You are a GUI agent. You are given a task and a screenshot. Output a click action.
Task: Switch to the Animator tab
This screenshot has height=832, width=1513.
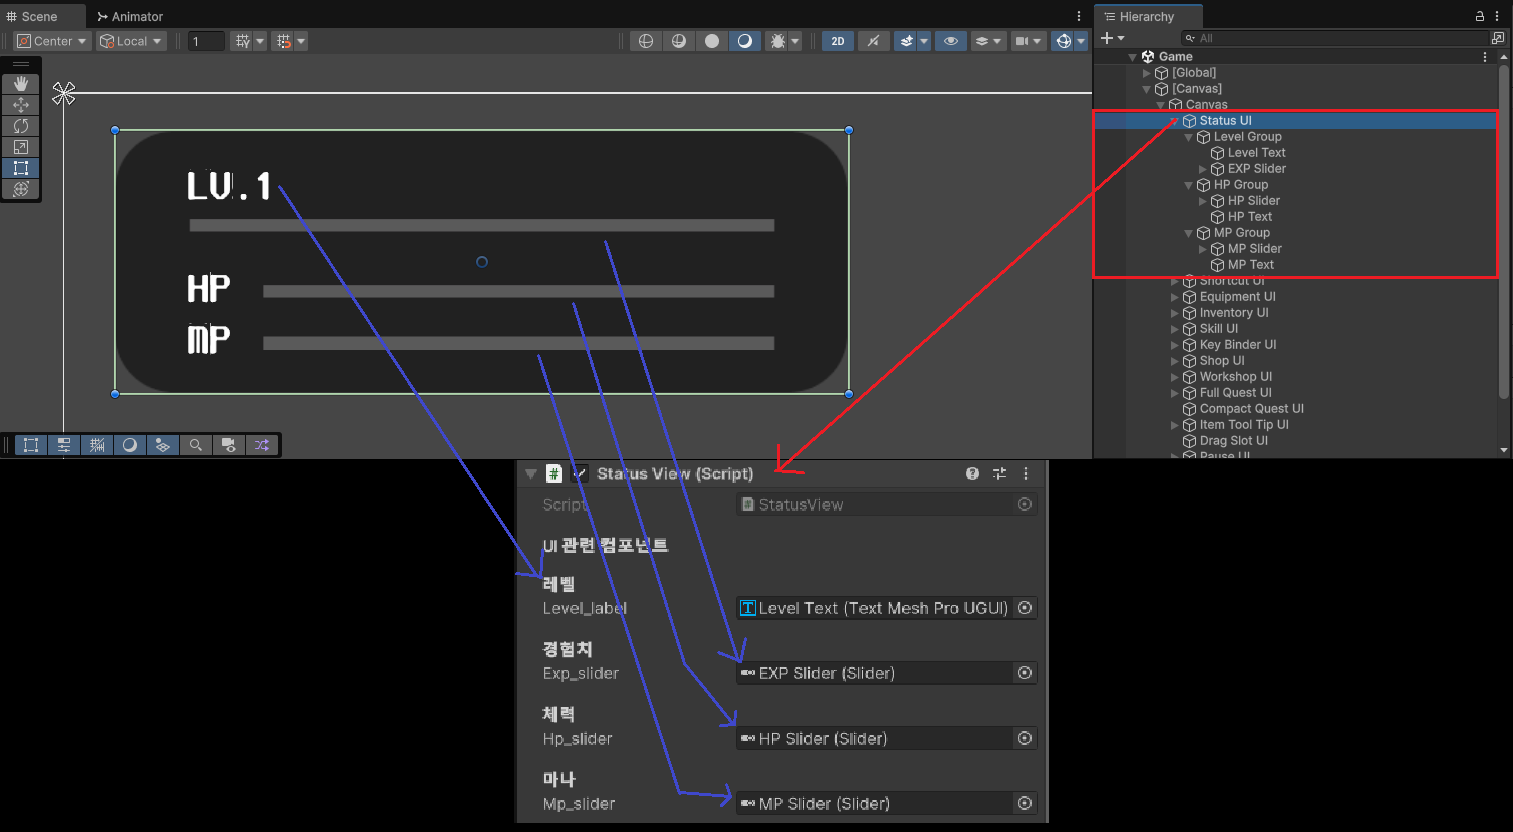130,16
